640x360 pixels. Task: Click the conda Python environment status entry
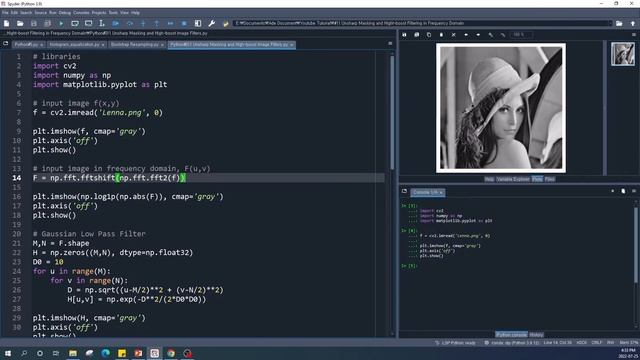pyautogui.click(x=511, y=343)
